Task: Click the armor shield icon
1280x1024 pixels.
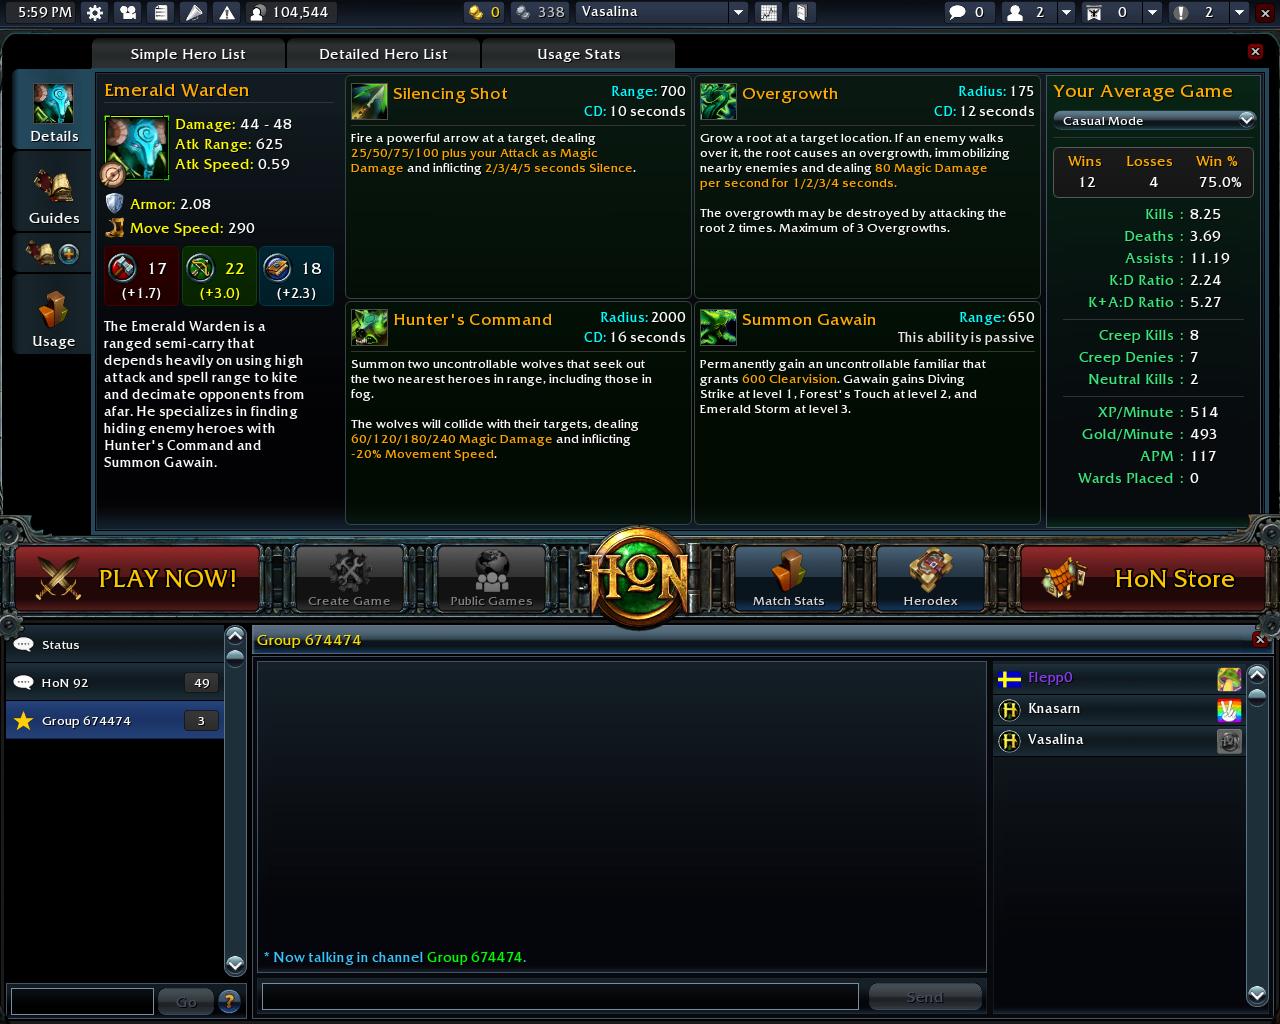Action: coord(115,203)
